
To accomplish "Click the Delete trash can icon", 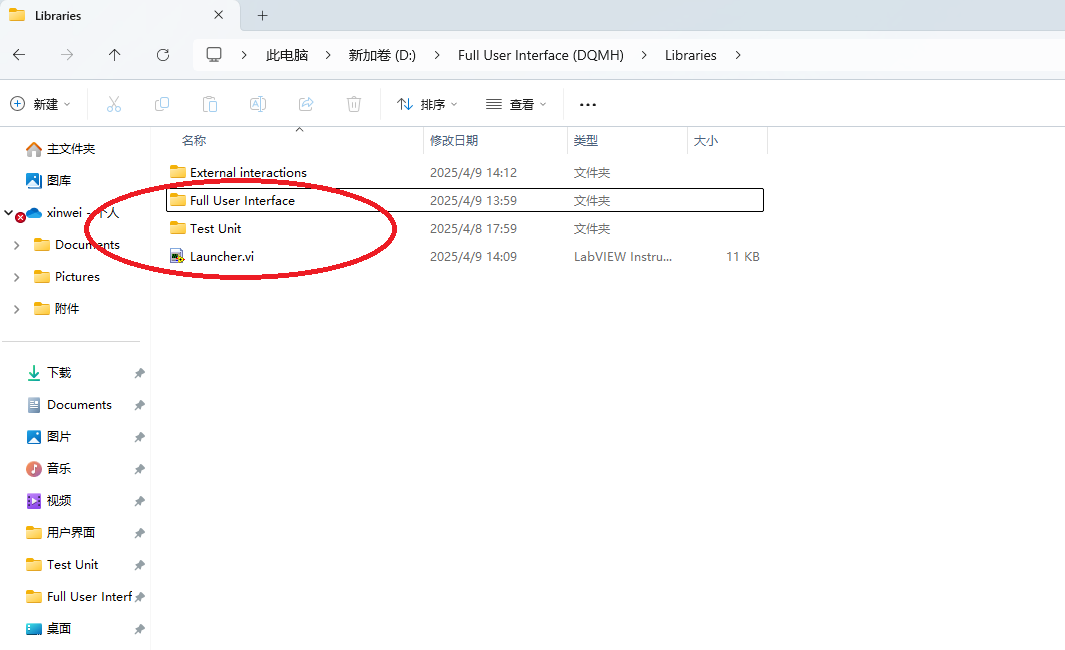I will point(353,104).
